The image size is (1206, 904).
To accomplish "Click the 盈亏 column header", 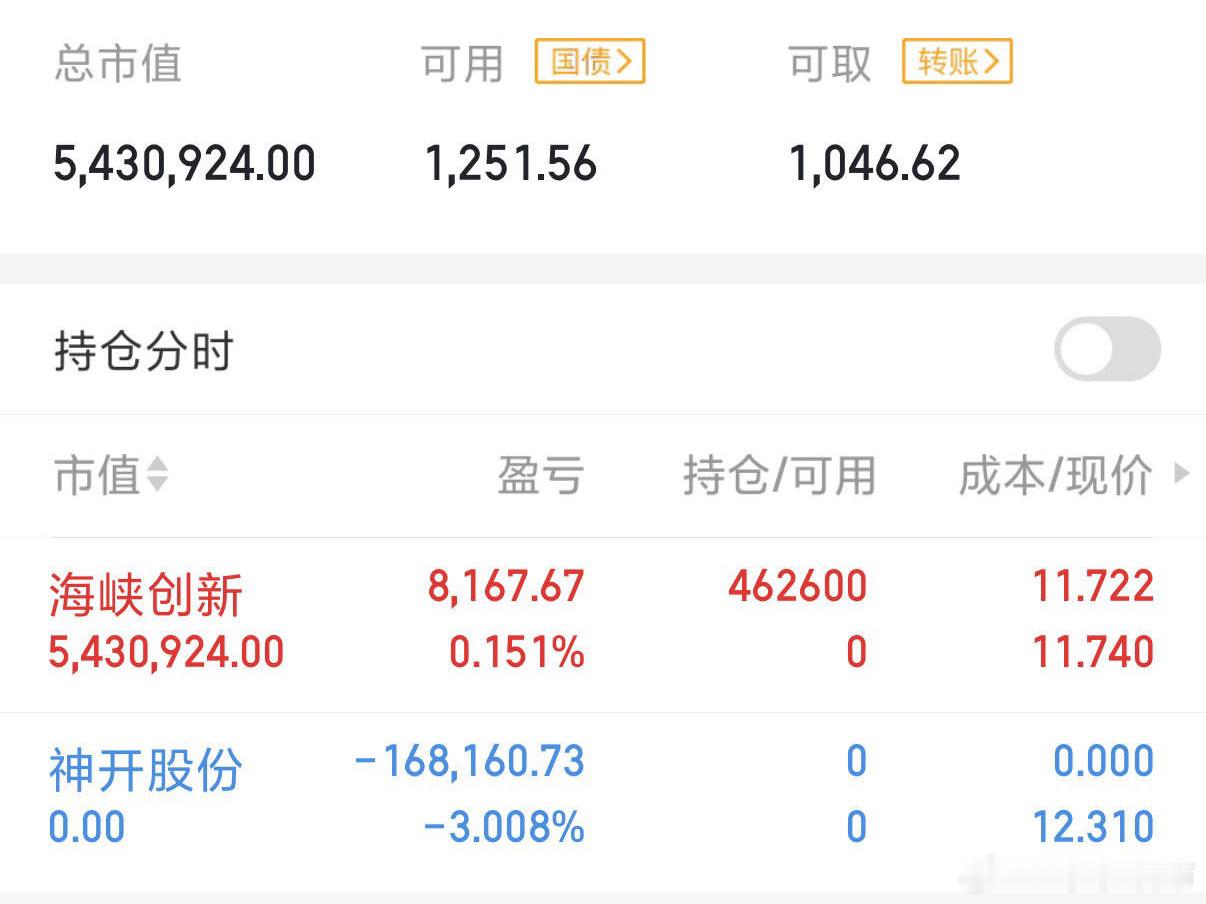I will pos(539,477).
